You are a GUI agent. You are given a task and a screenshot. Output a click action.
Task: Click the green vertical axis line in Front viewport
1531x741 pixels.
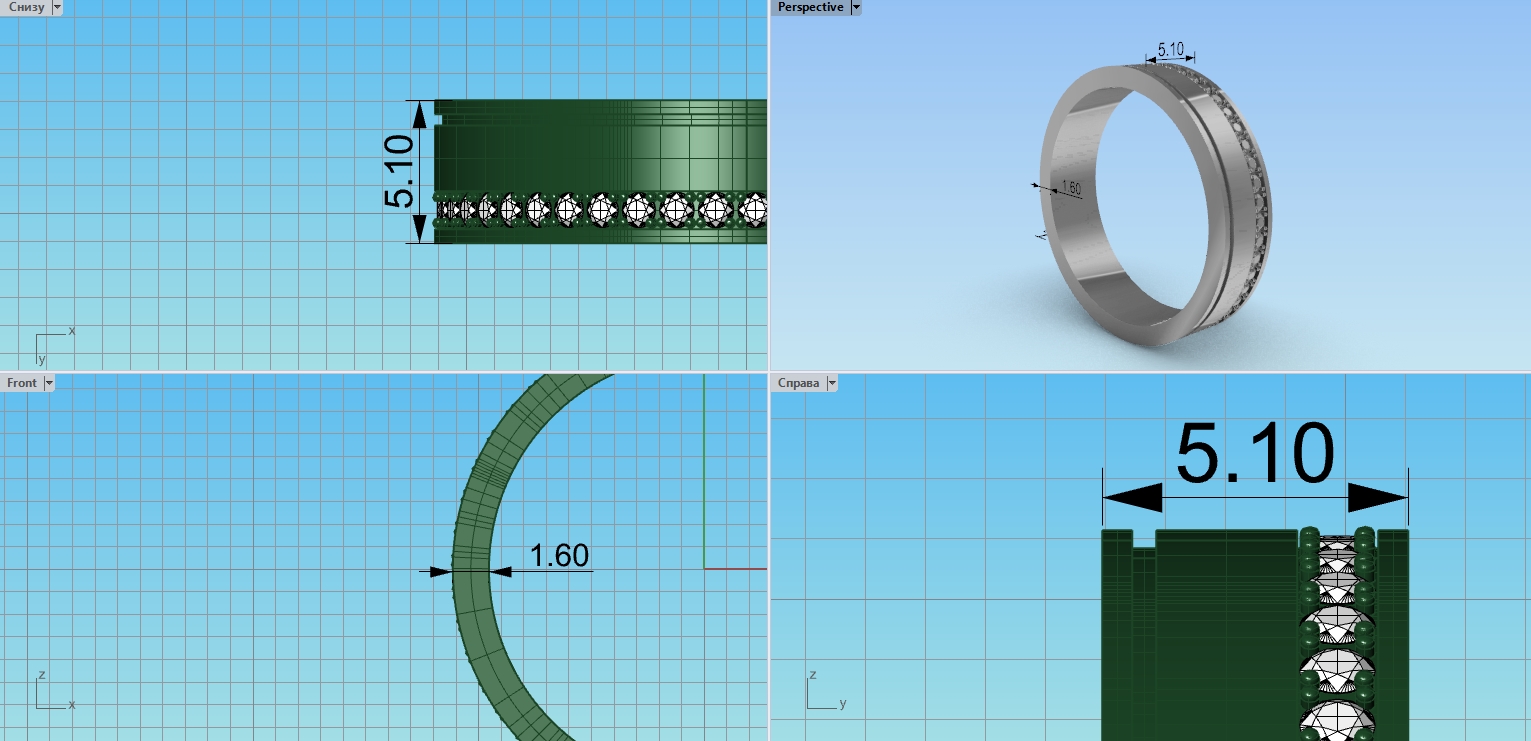click(x=704, y=470)
